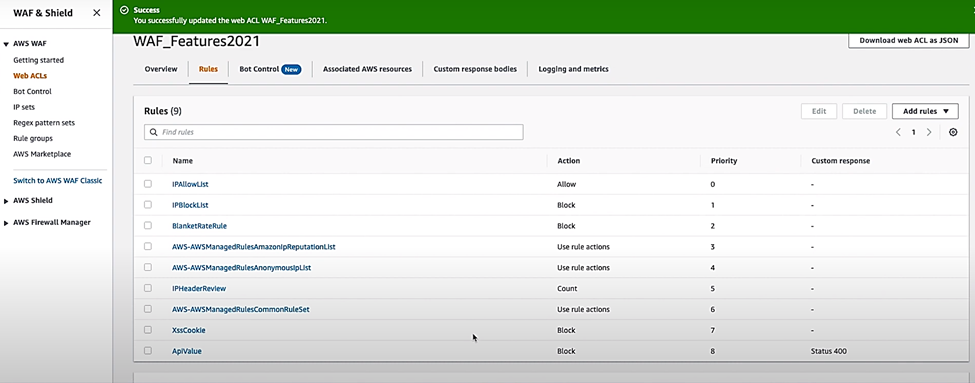
Task: Open AWS-AWSManagedRulesAnonymousIpList rule
Action: point(241,268)
